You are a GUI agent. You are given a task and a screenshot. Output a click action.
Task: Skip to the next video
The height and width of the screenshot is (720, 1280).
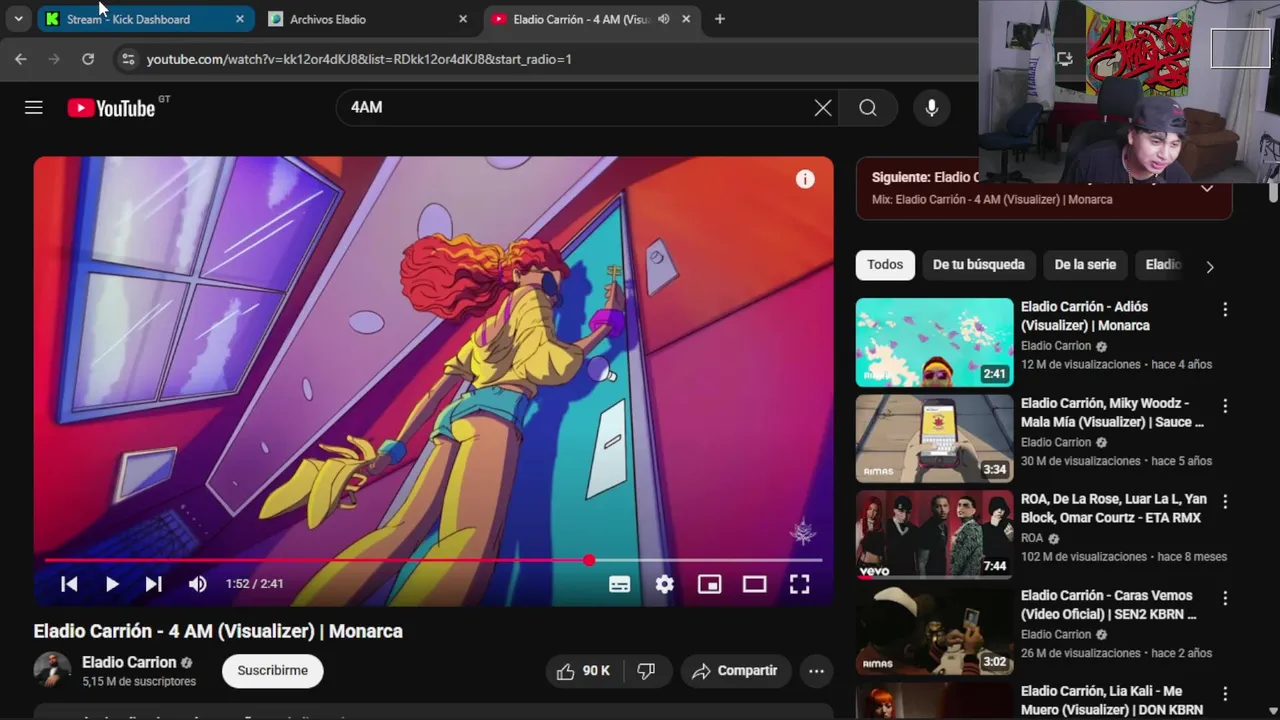154,584
